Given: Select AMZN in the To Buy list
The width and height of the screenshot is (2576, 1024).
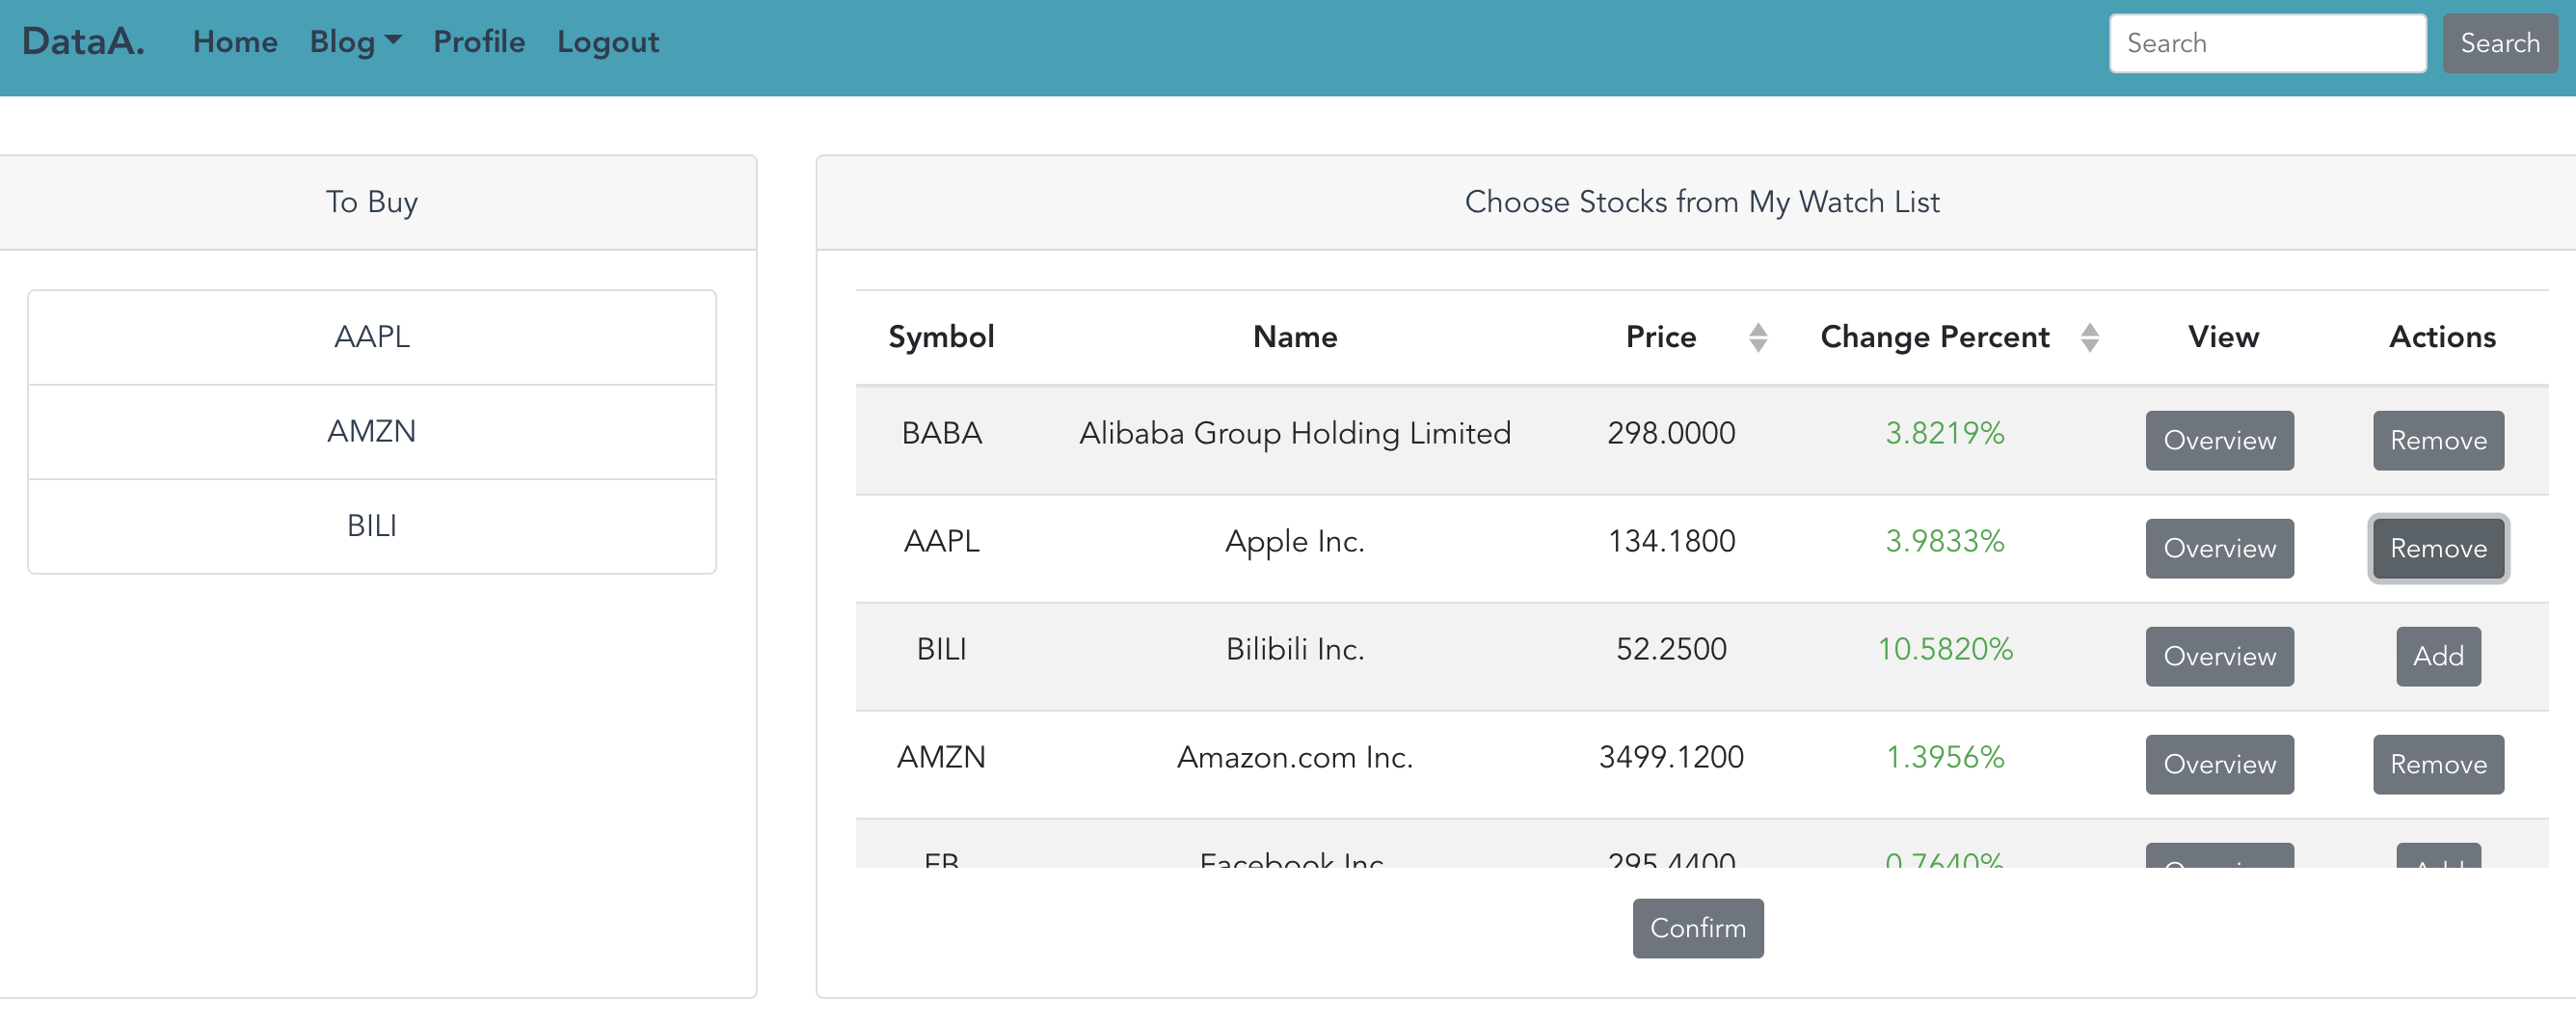Looking at the screenshot, I should pyautogui.click(x=371, y=432).
